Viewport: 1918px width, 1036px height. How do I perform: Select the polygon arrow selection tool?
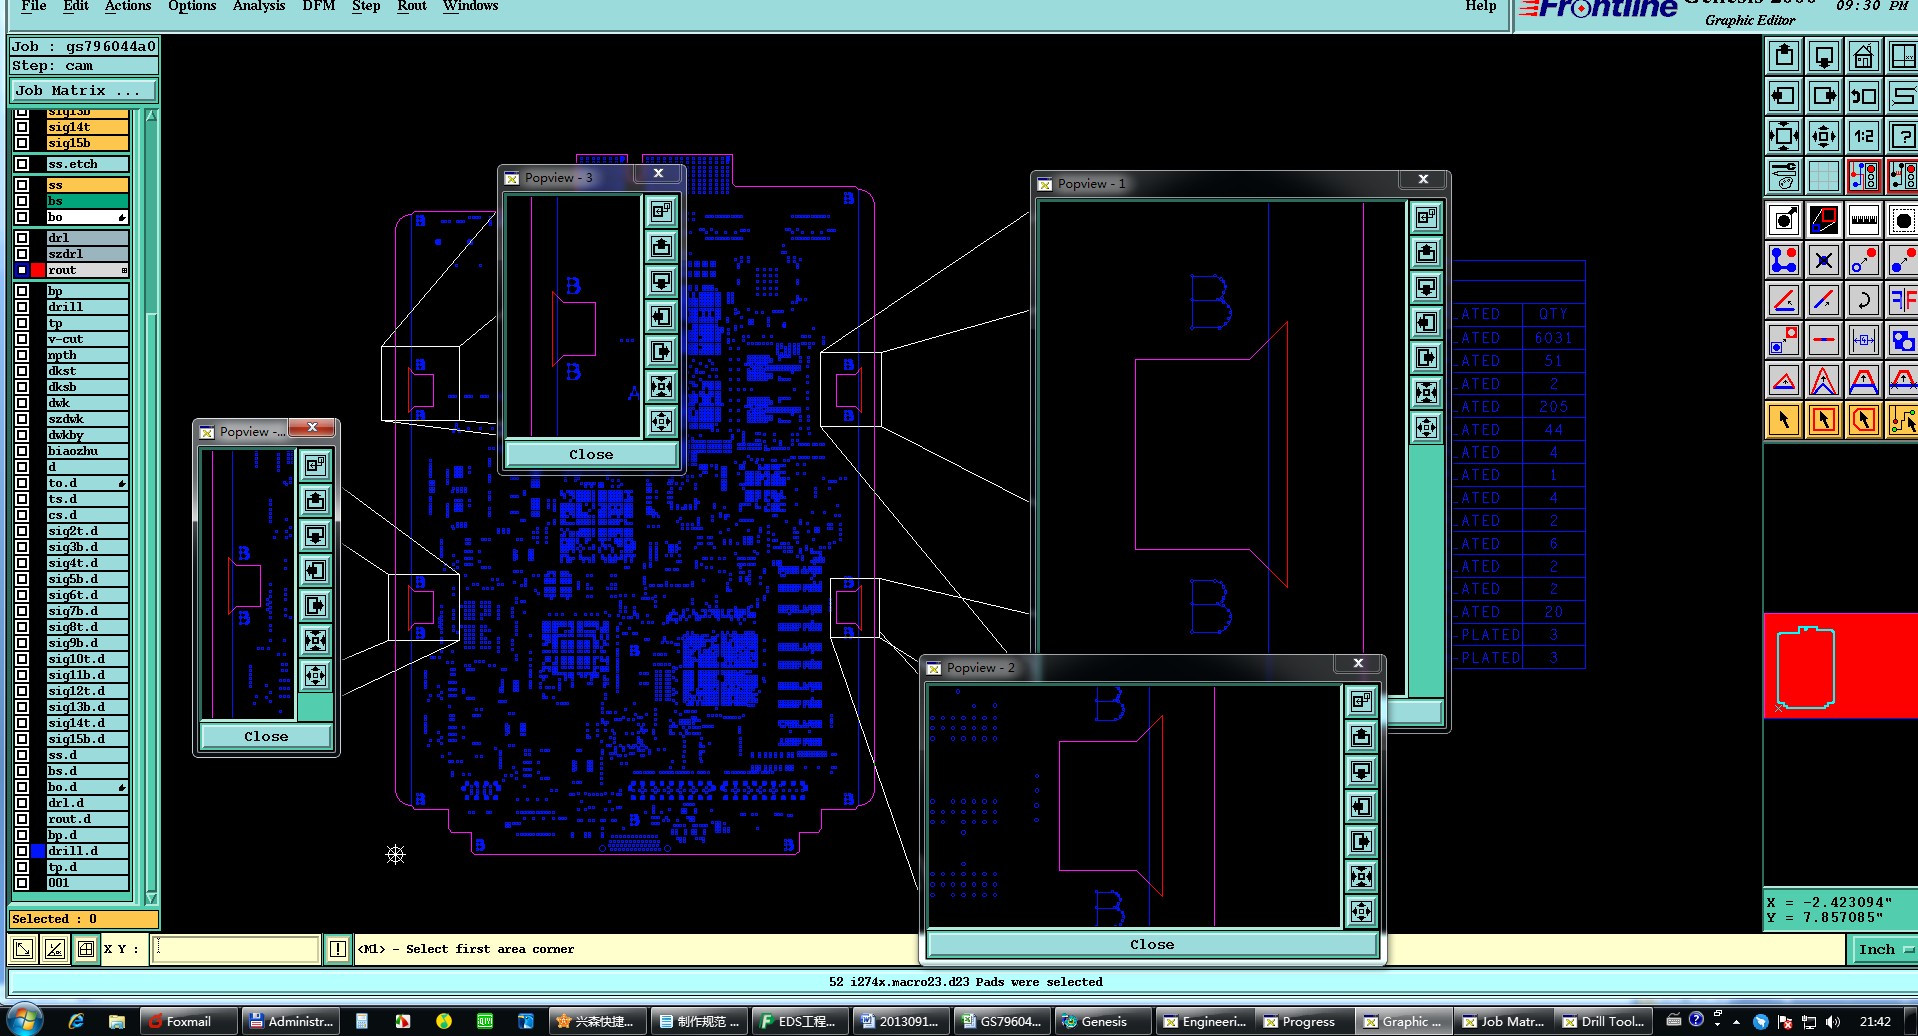pyautogui.click(x=1863, y=420)
